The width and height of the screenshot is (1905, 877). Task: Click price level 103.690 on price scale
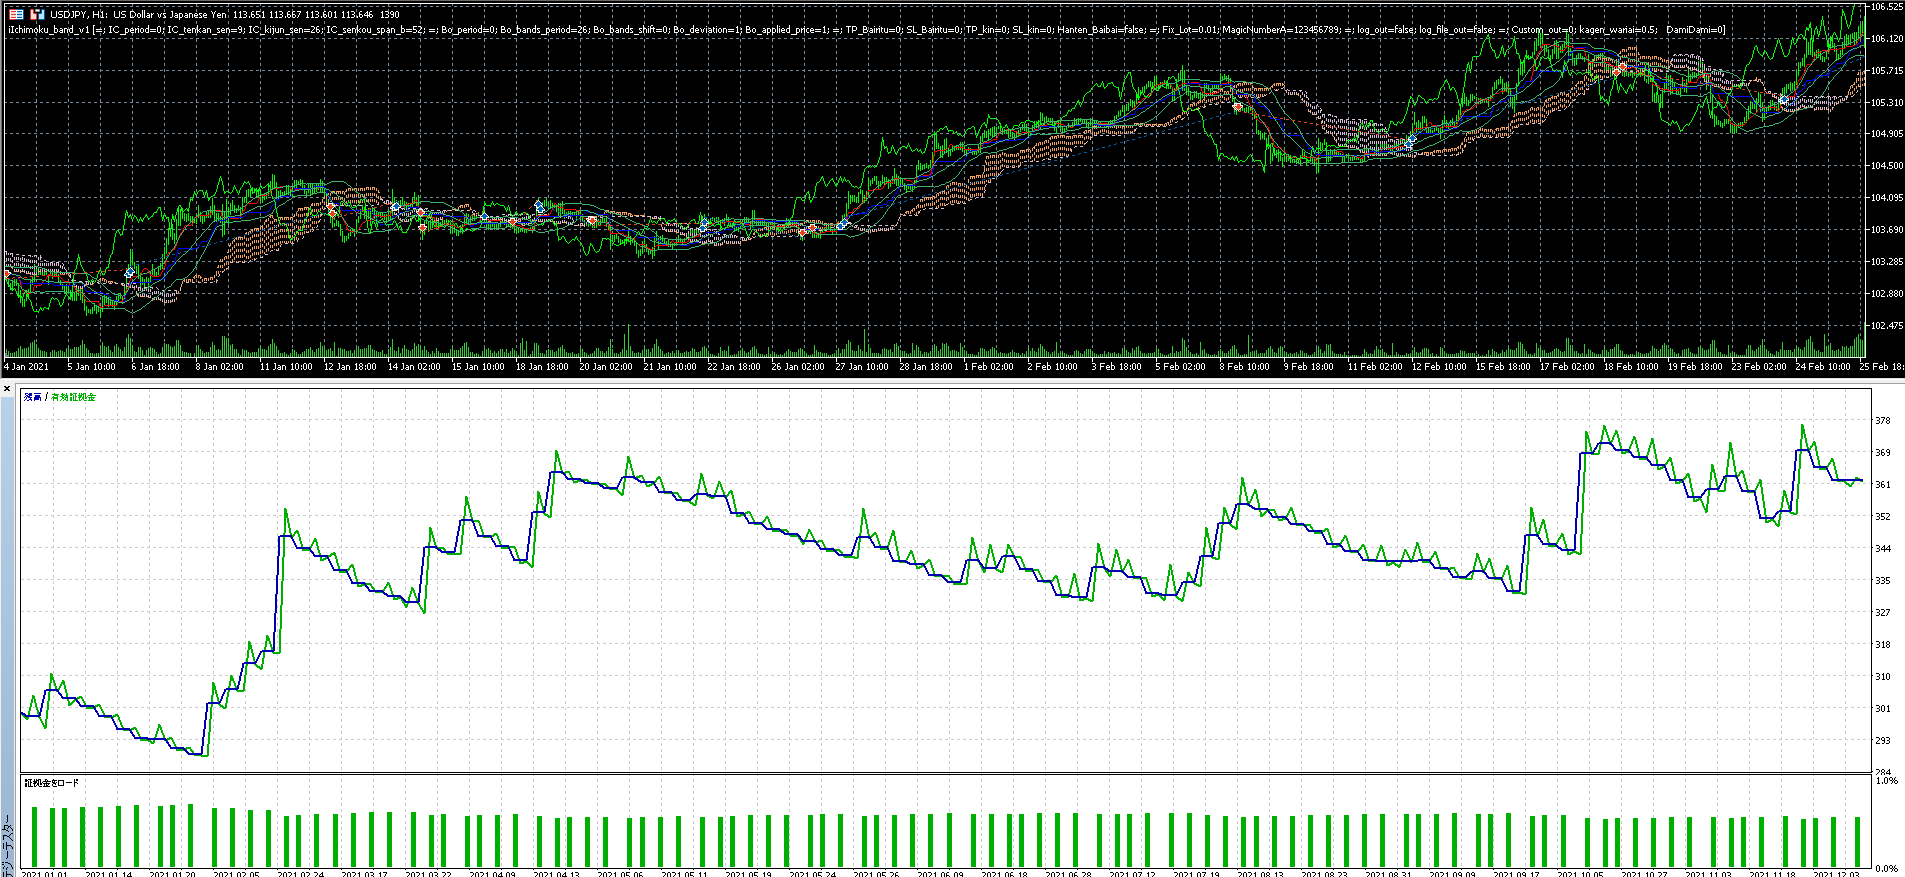point(1886,230)
